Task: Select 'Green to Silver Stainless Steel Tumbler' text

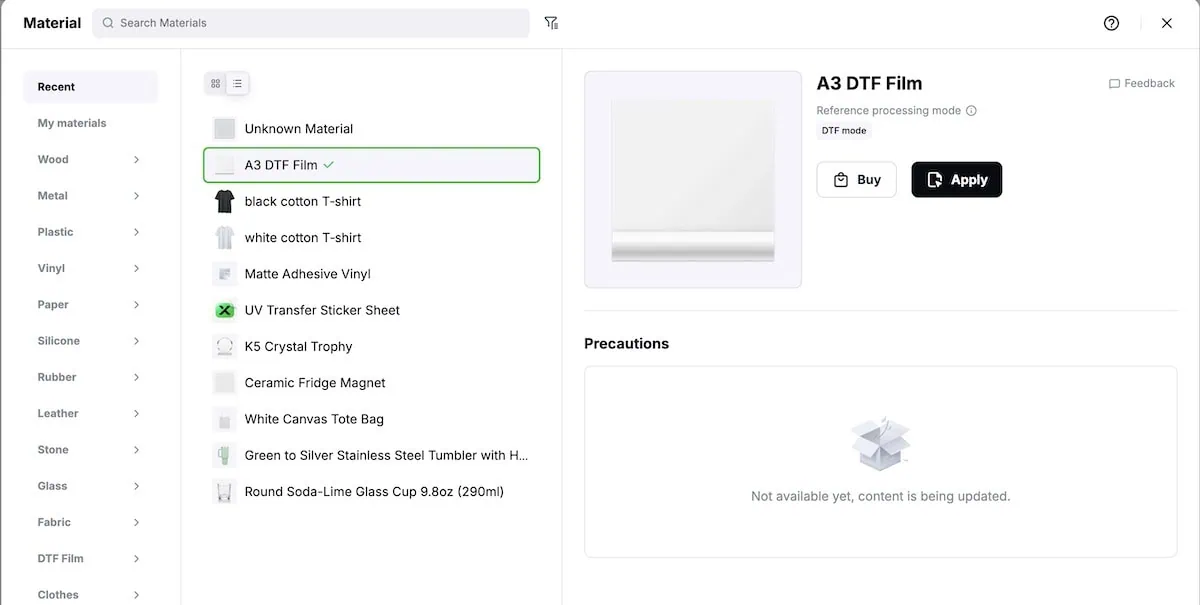Action: click(386, 455)
